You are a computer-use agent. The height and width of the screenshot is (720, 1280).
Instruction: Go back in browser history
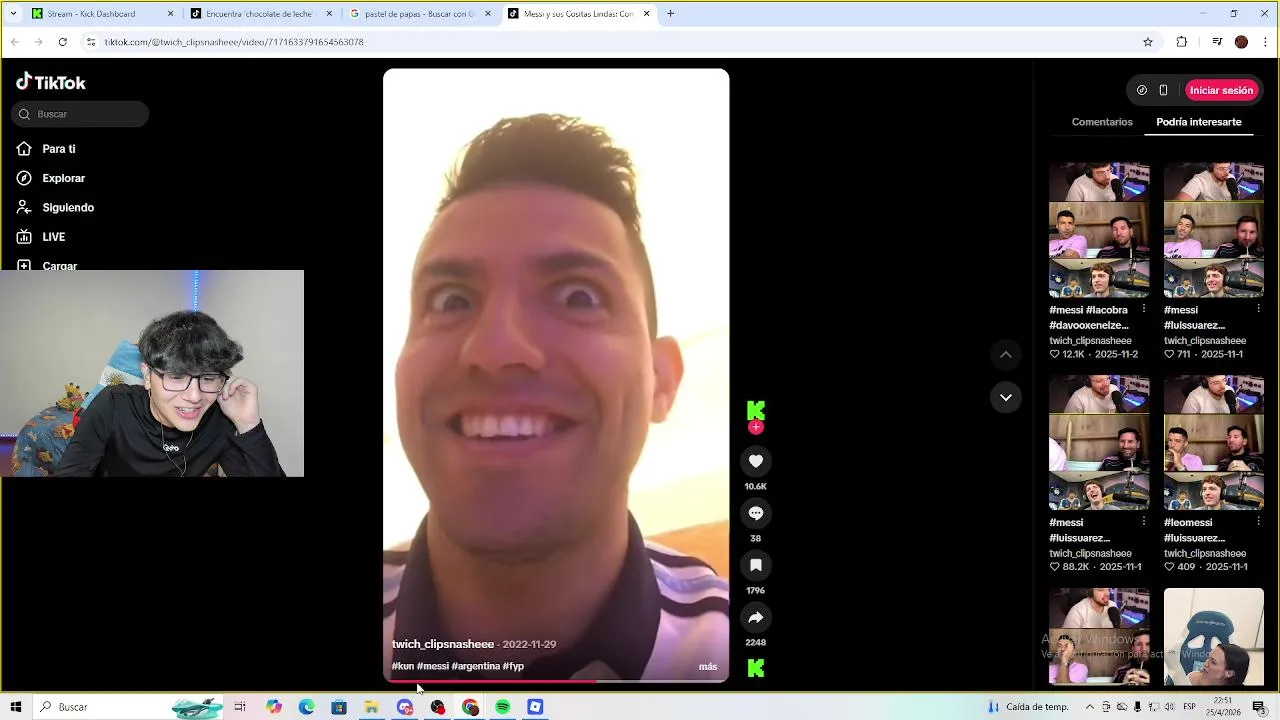pyautogui.click(x=14, y=42)
